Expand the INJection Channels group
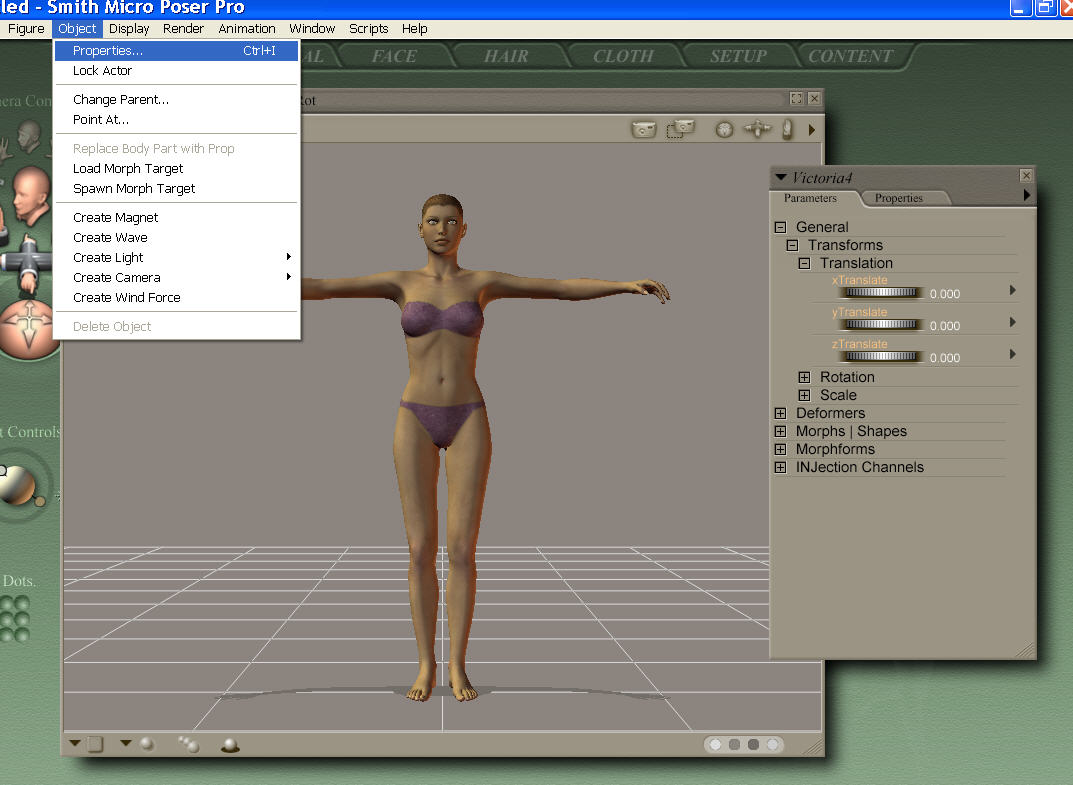 781,467
